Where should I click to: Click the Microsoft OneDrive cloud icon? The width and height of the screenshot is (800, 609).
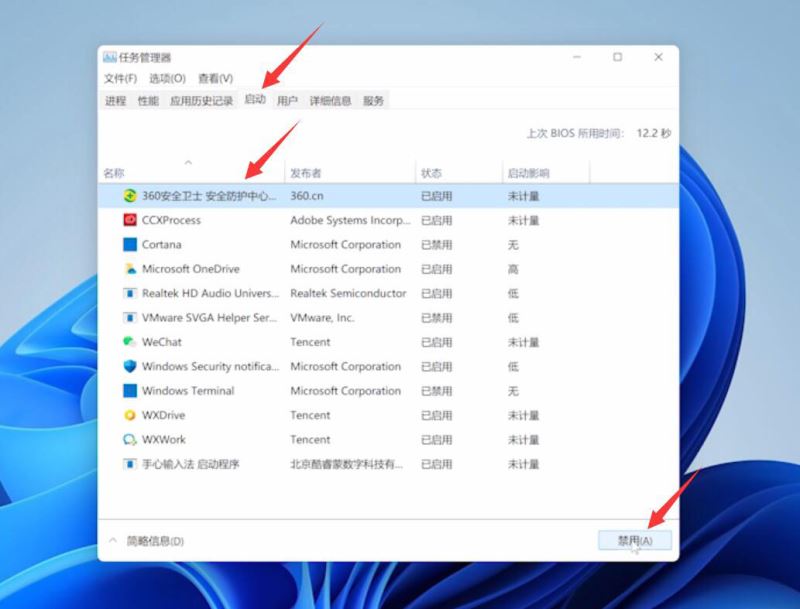[x=129, y=269]
